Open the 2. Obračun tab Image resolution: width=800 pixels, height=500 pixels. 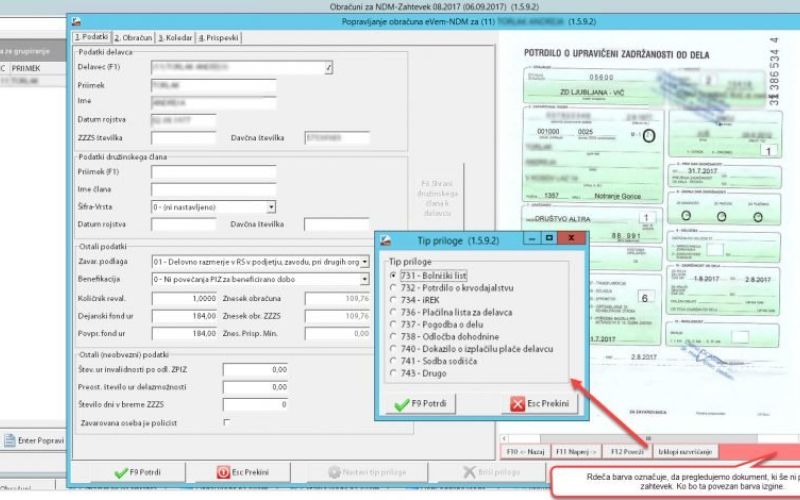tap(133, 38)
